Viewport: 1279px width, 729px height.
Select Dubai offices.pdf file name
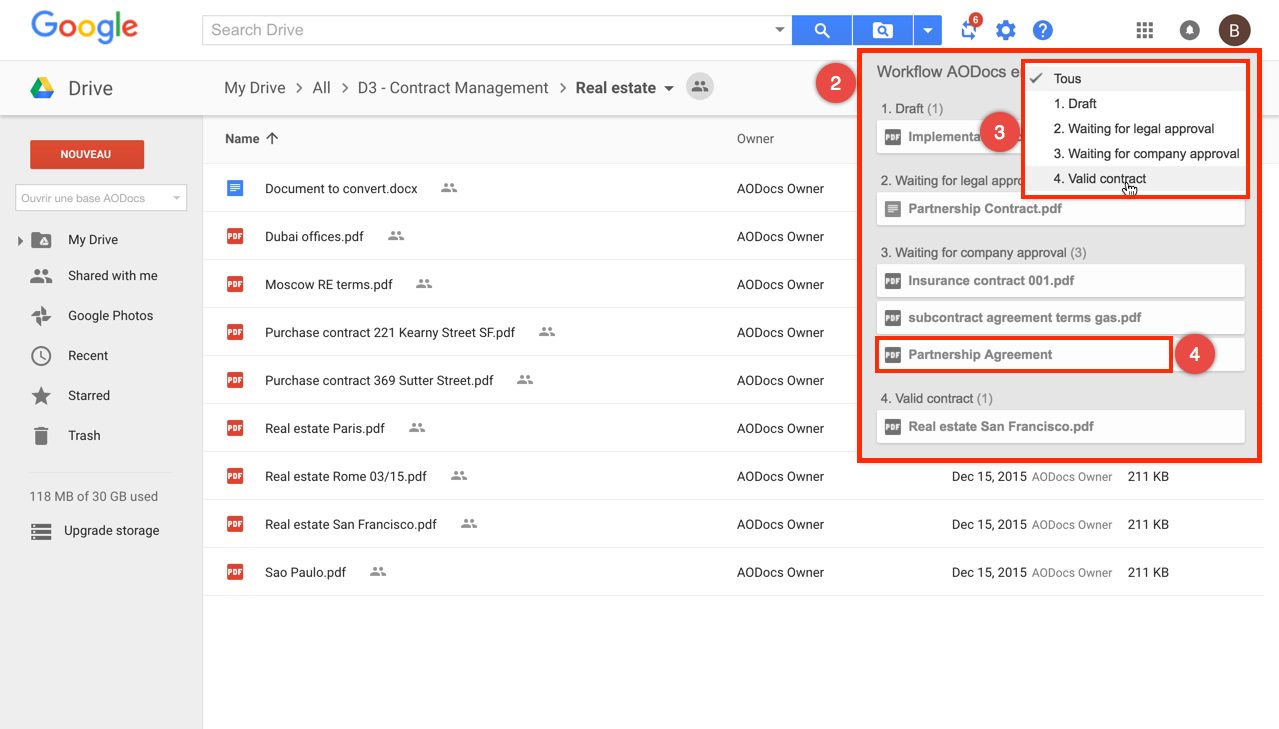point(314,236)
